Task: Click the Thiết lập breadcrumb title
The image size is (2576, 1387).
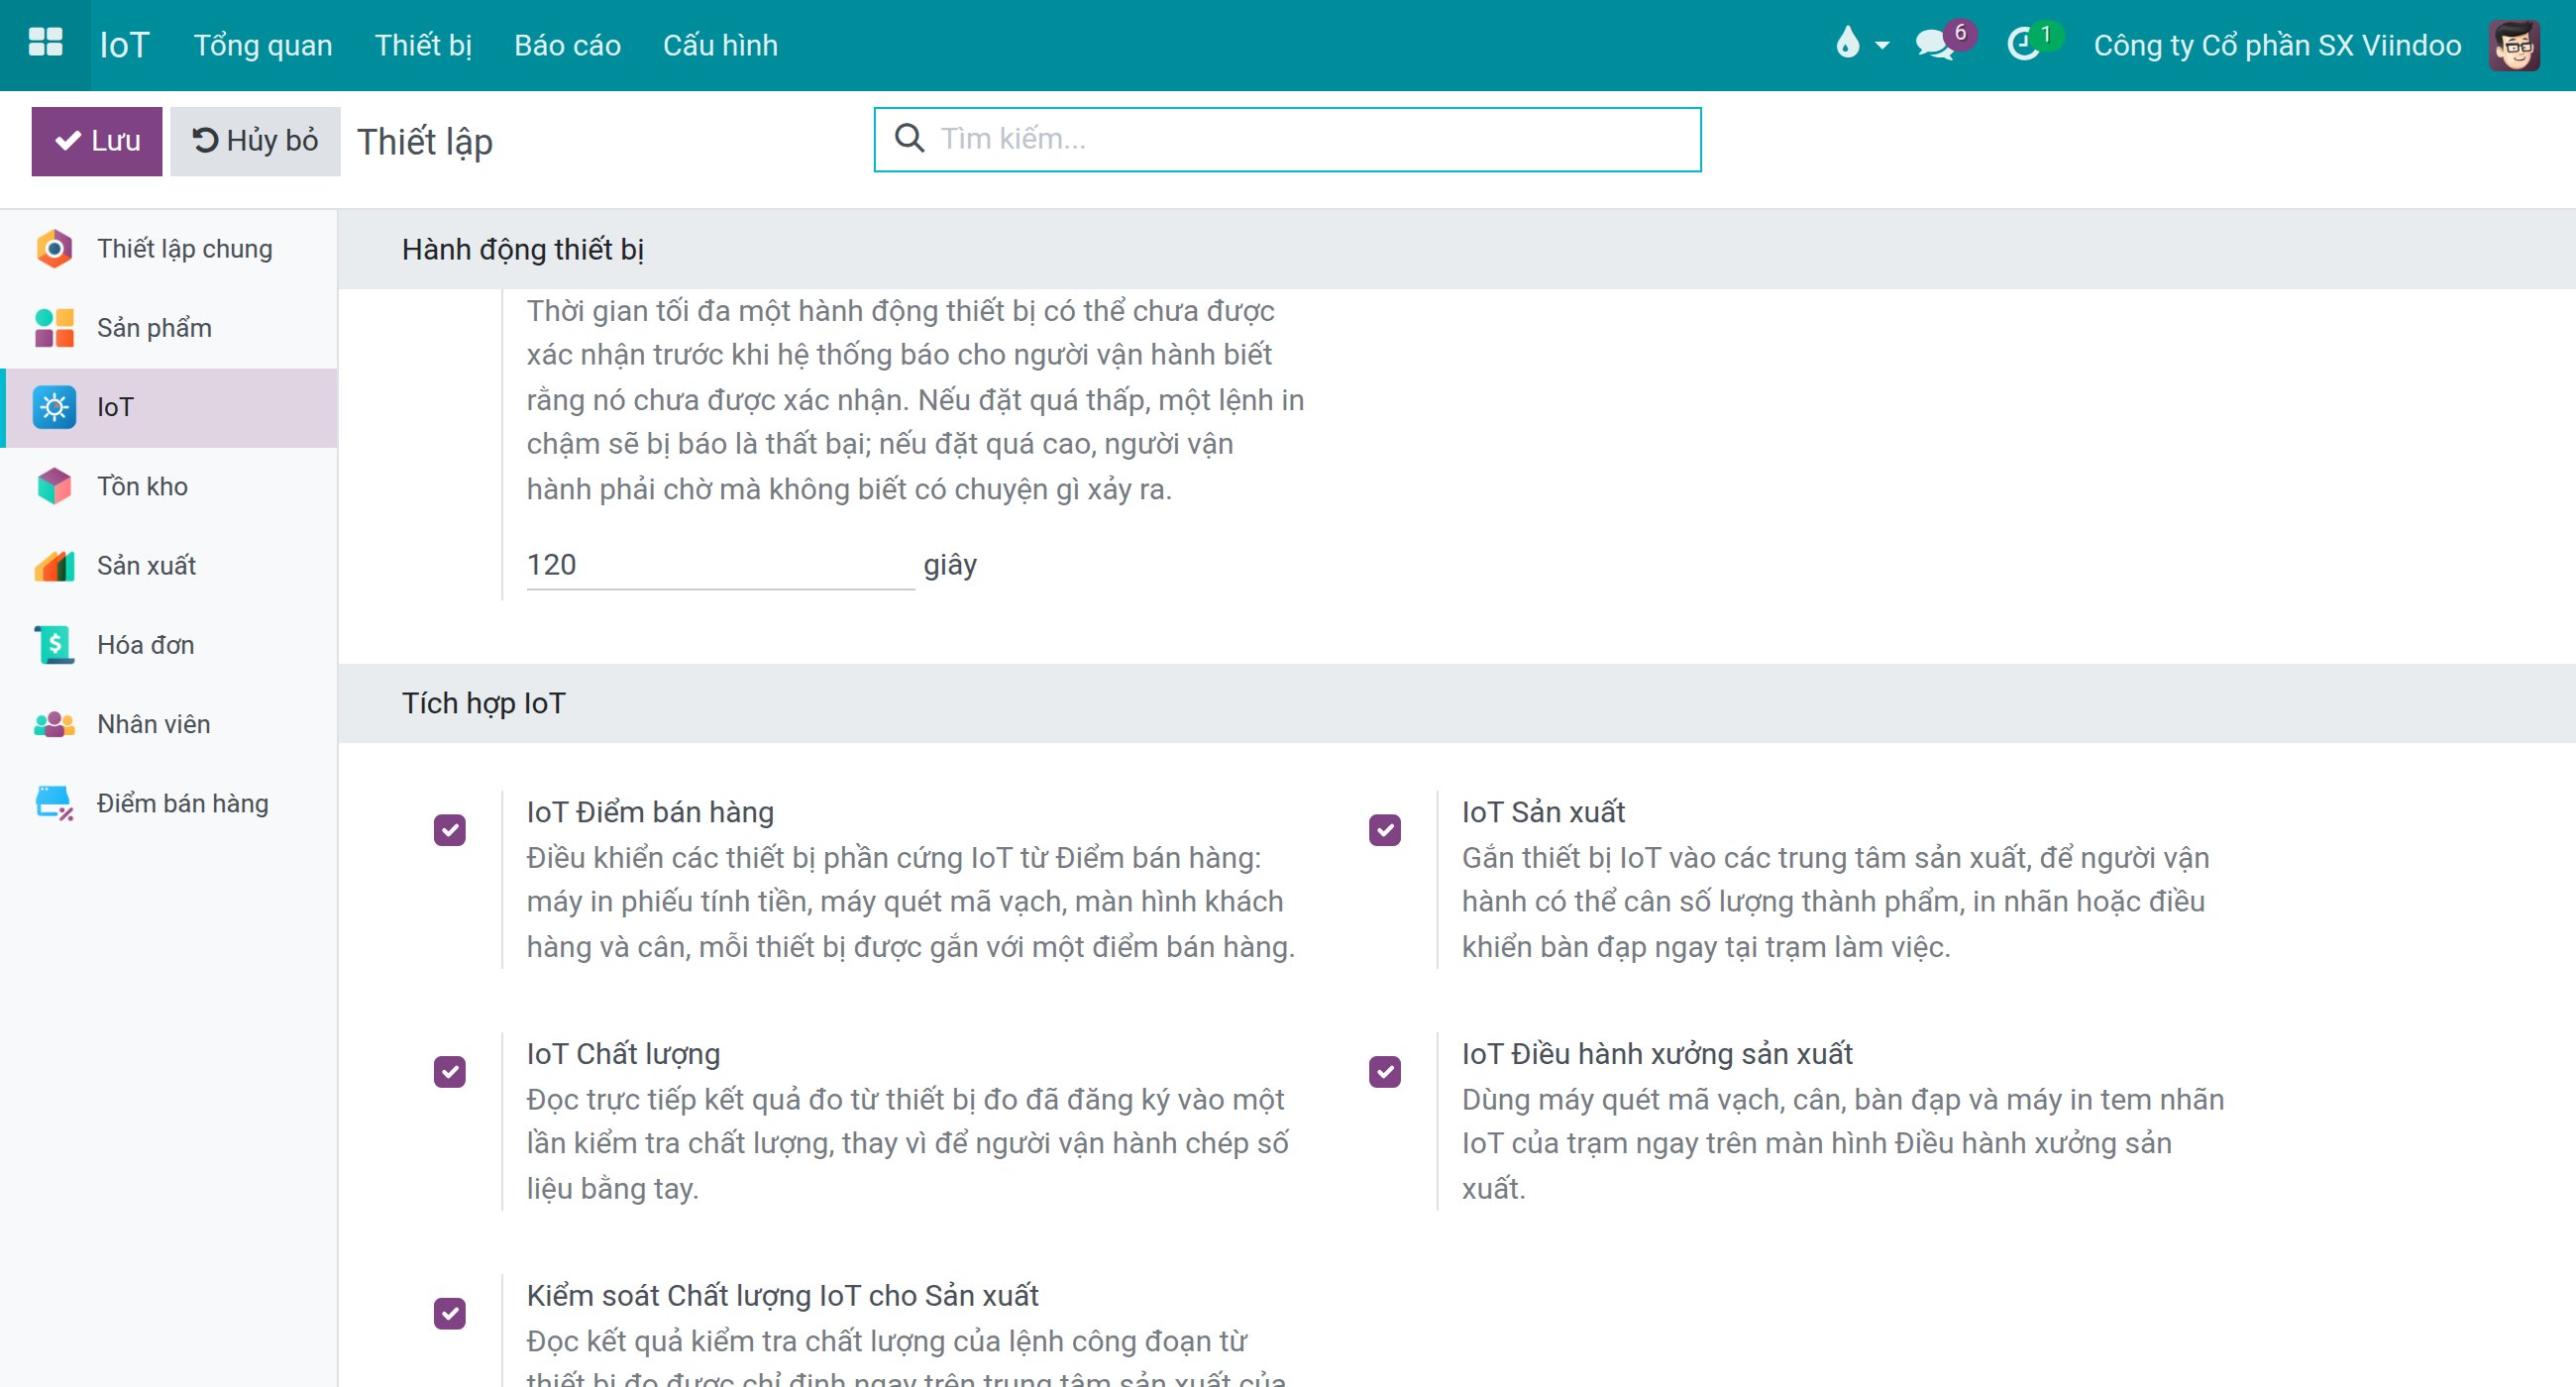Action: point(425,142)
